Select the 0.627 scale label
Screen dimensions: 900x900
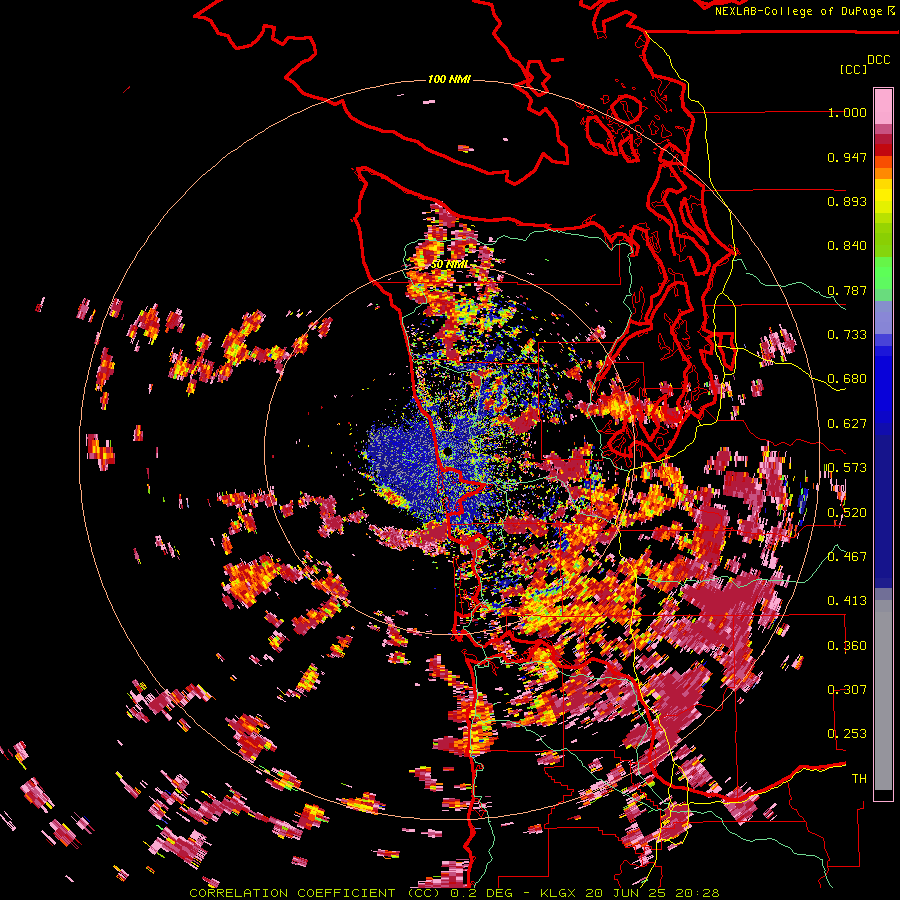tap(847, 424)
